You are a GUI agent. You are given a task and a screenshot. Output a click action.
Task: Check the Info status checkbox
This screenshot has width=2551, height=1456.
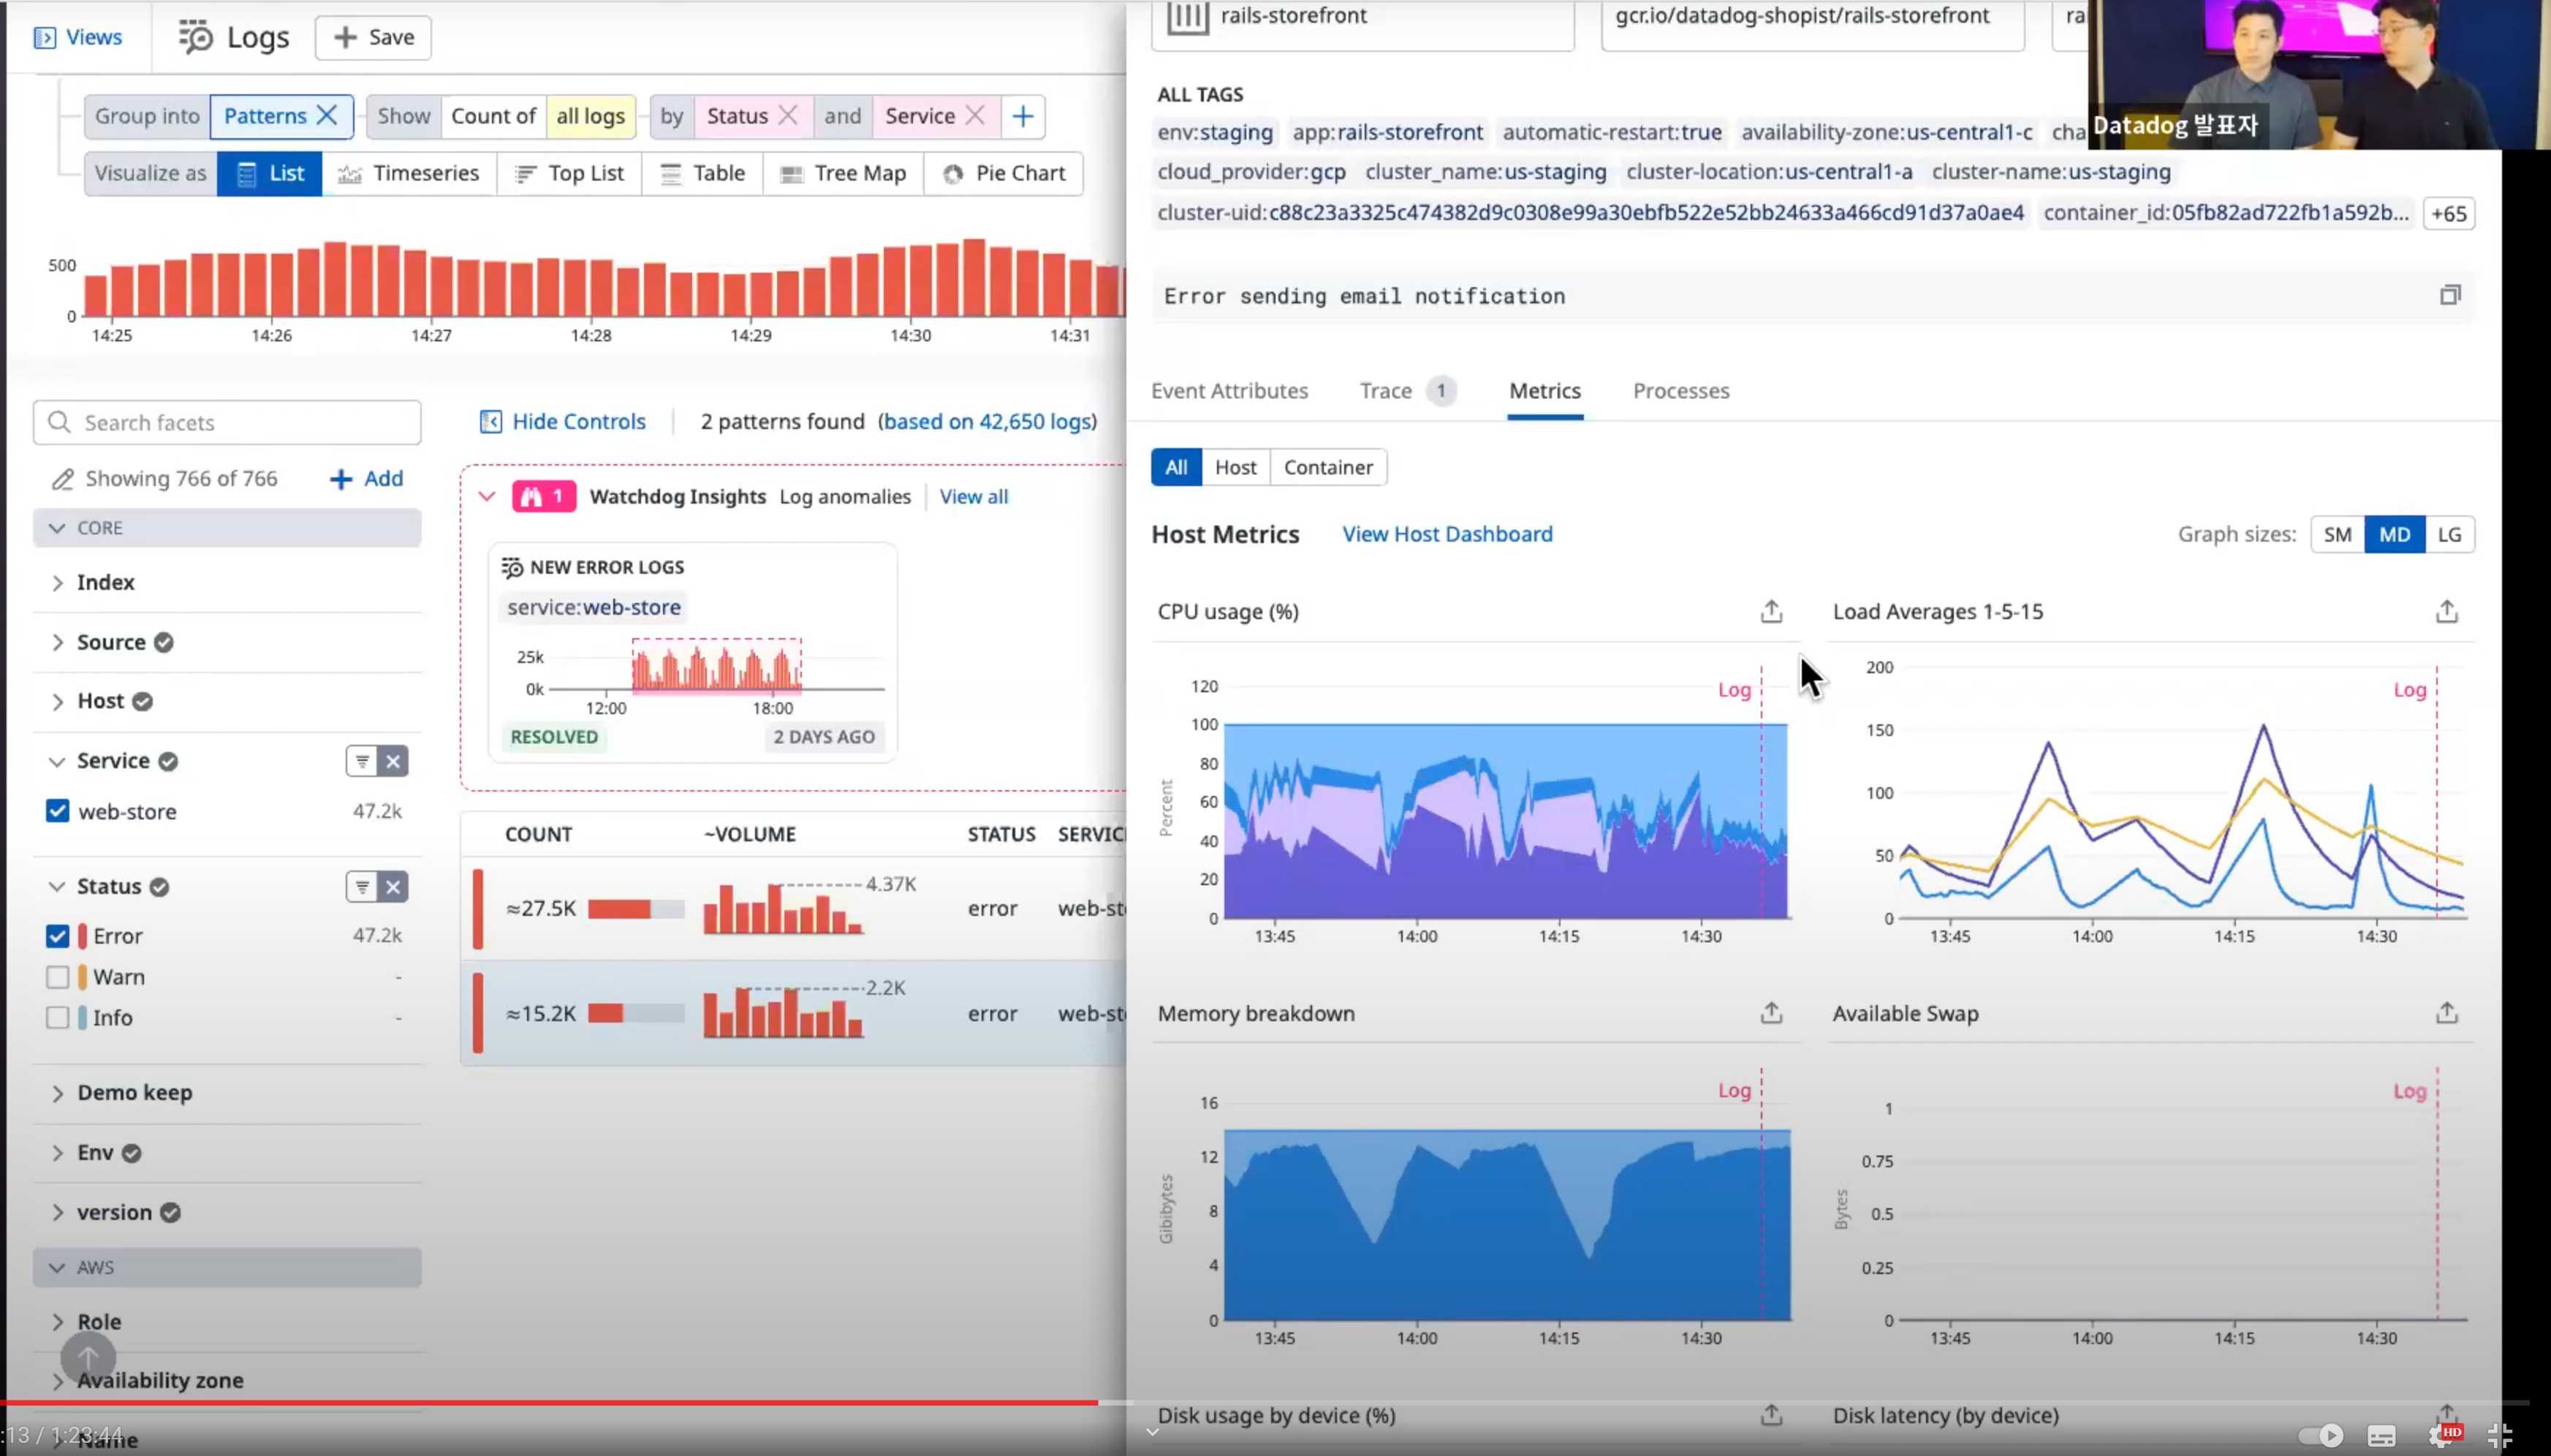(x=58, y=1018)
